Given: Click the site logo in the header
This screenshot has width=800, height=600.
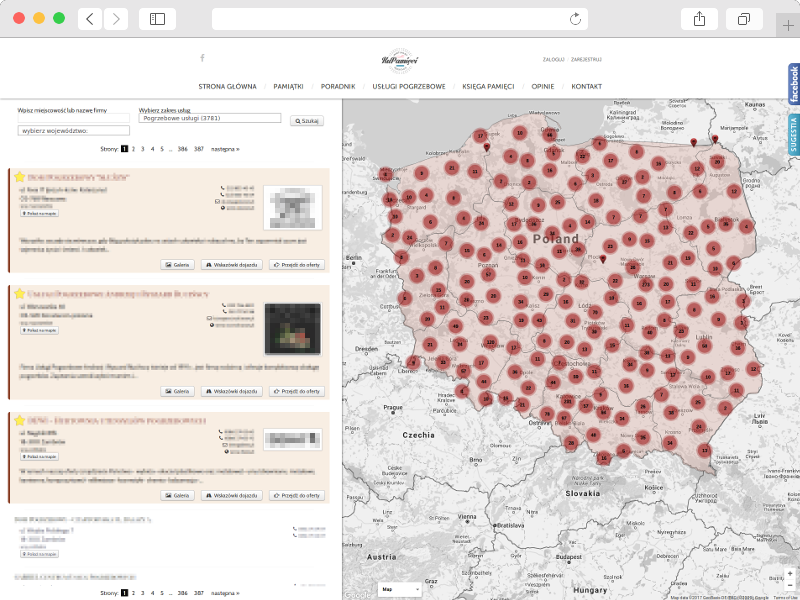Looking at the screenshot, I should coord(400,61).
